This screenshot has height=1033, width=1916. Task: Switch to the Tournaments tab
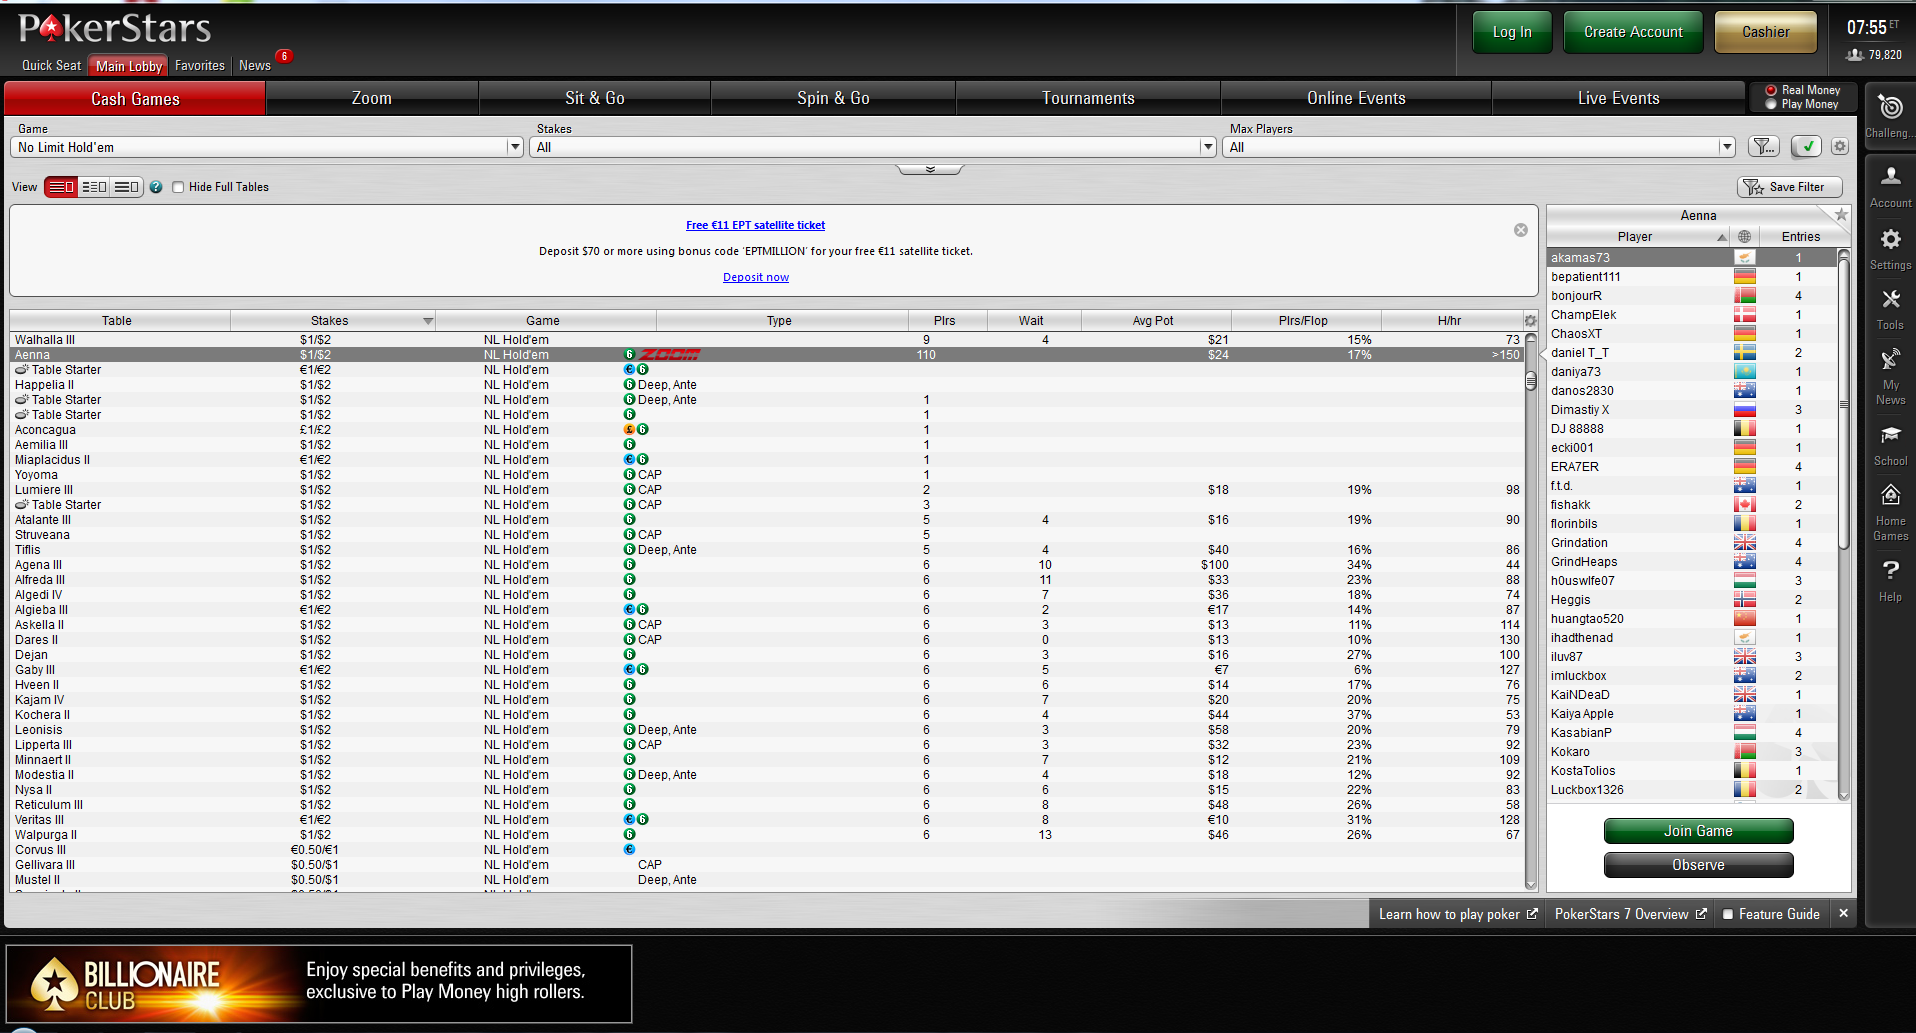(1088, 98)
